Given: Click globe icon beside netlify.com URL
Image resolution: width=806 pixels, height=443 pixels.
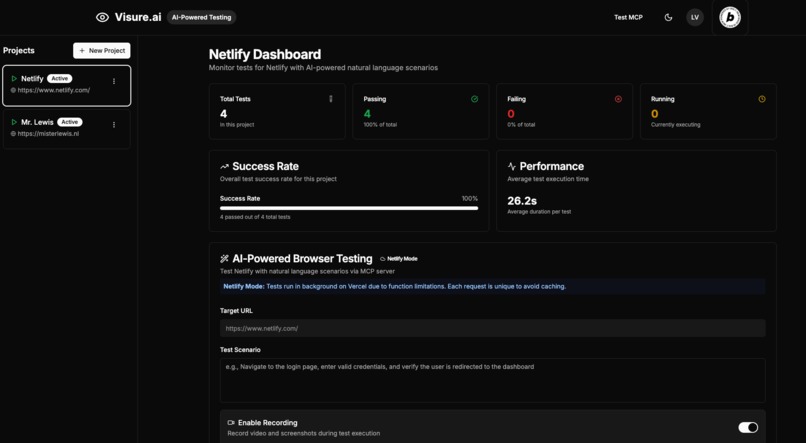Looking at the screenshot, I should coord(13,90).
